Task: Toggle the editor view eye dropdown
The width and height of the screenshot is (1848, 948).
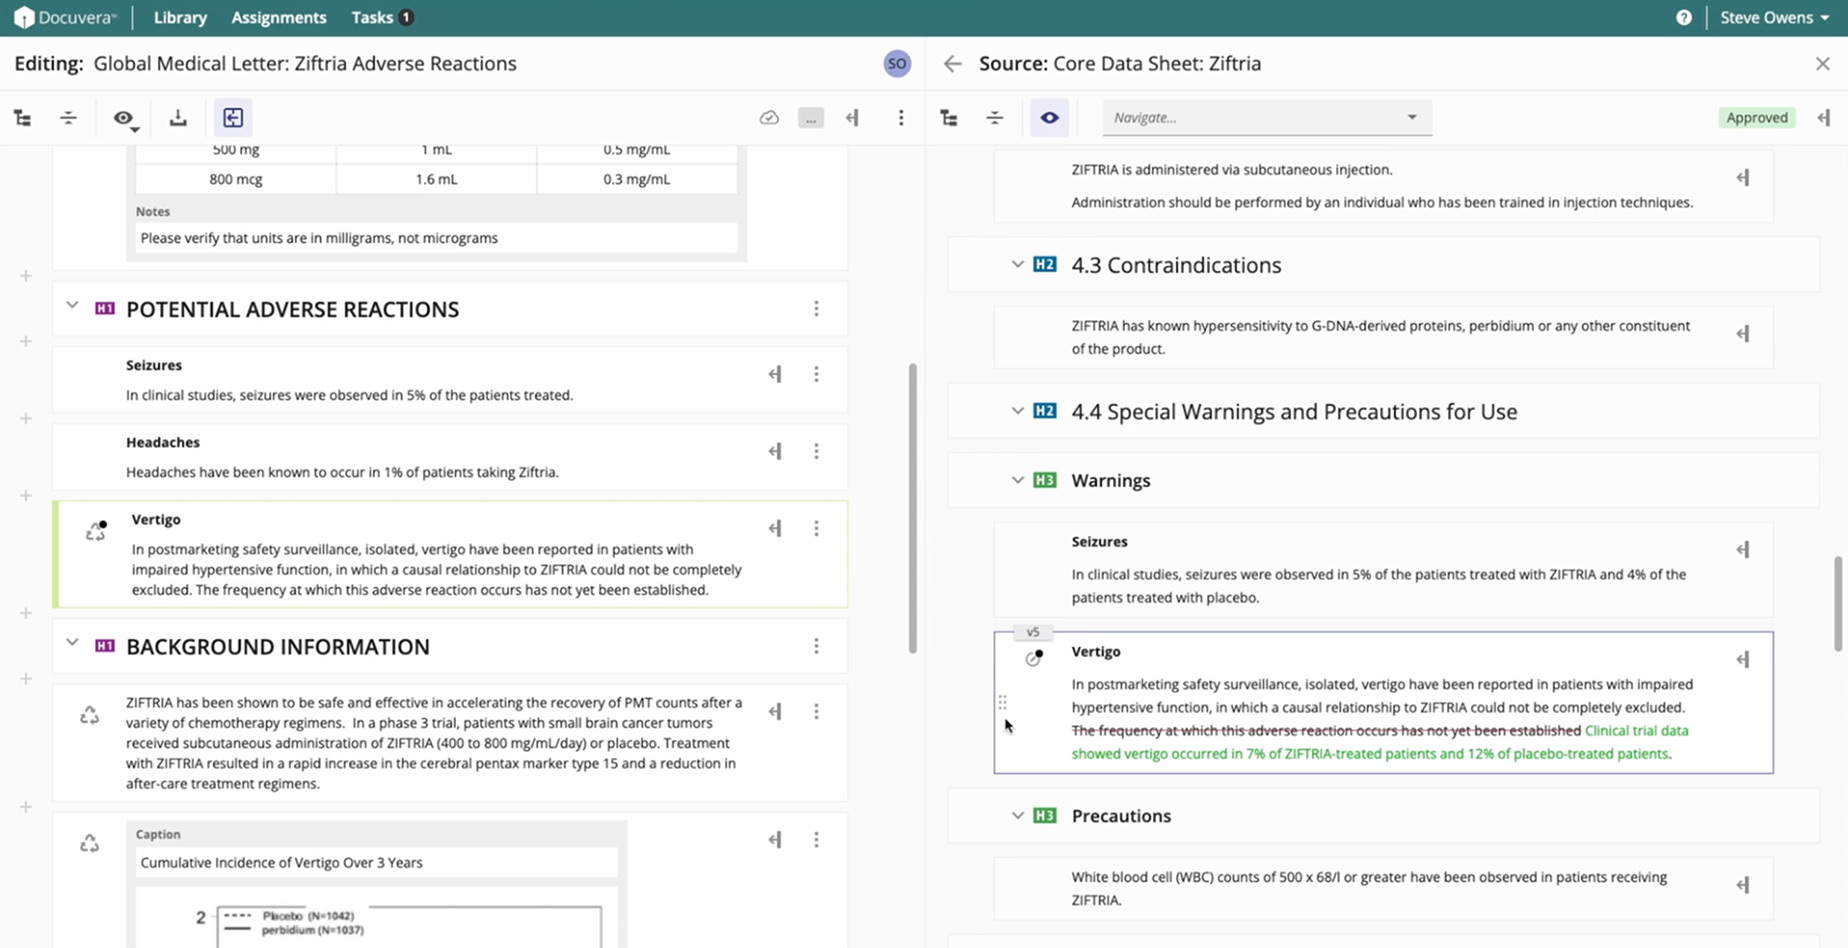Action: click(125, 118)
